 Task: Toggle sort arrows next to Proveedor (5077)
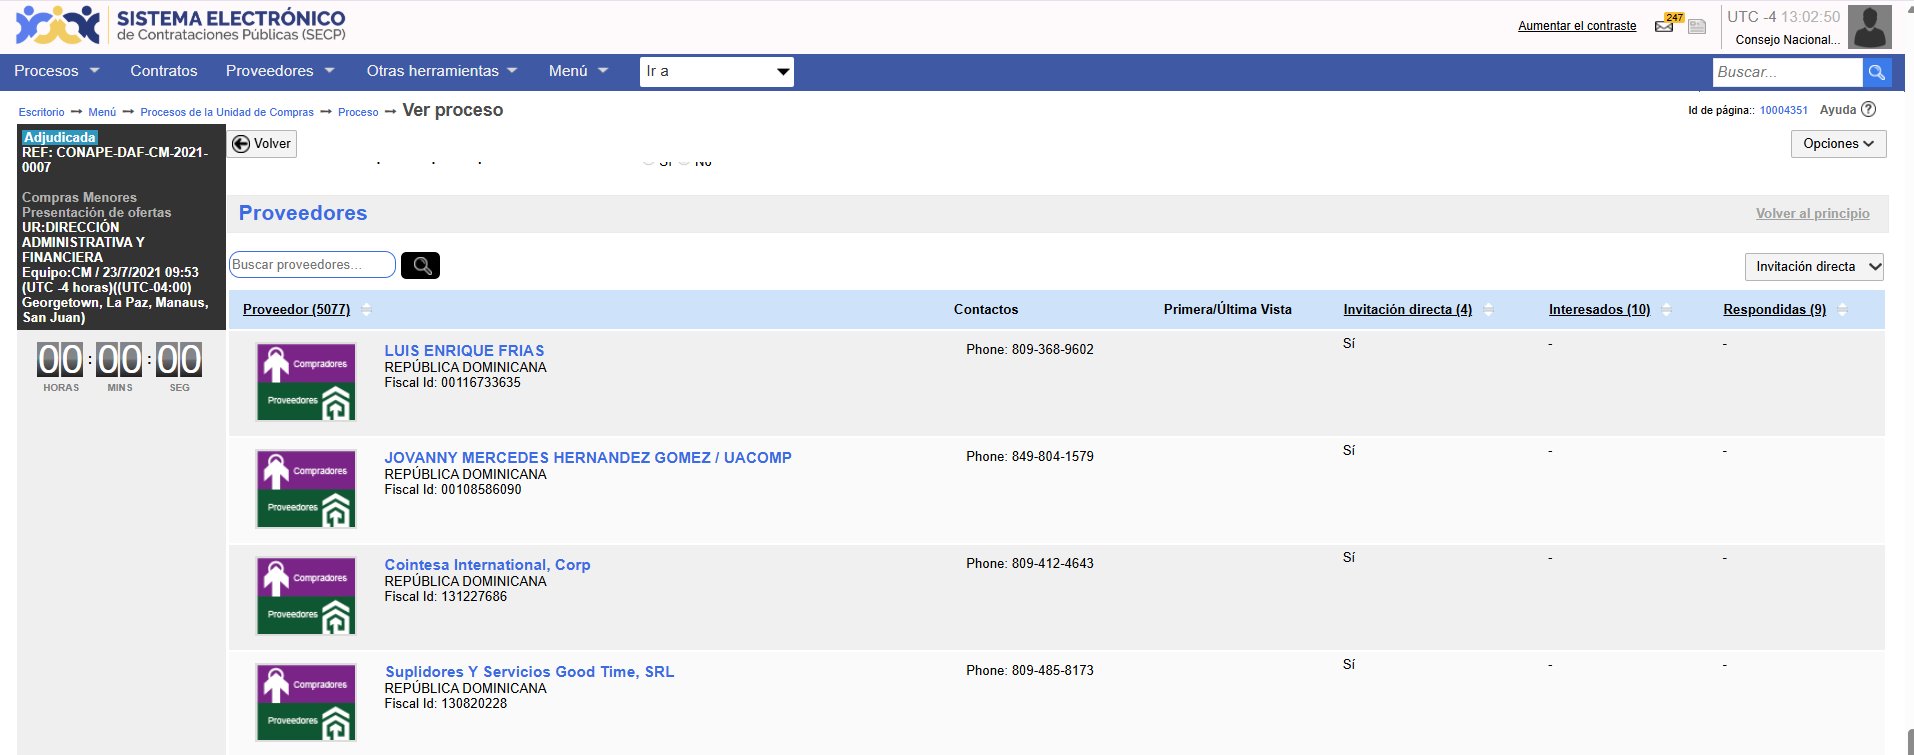[x=367, y=310]
